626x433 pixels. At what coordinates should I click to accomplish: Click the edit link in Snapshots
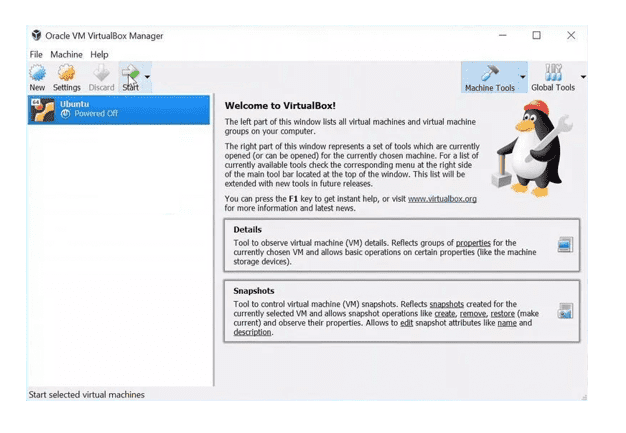406,323
